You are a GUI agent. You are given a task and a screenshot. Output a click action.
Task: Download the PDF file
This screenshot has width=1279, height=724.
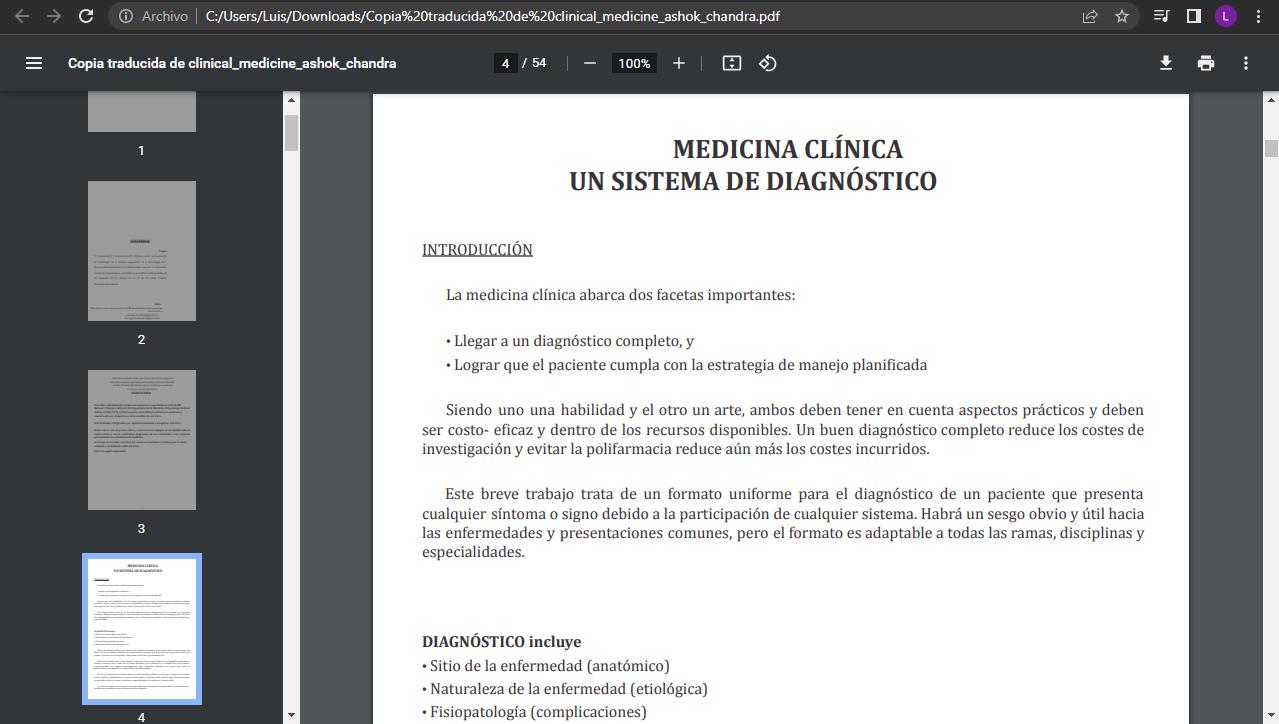click(x=1166, y=63)
